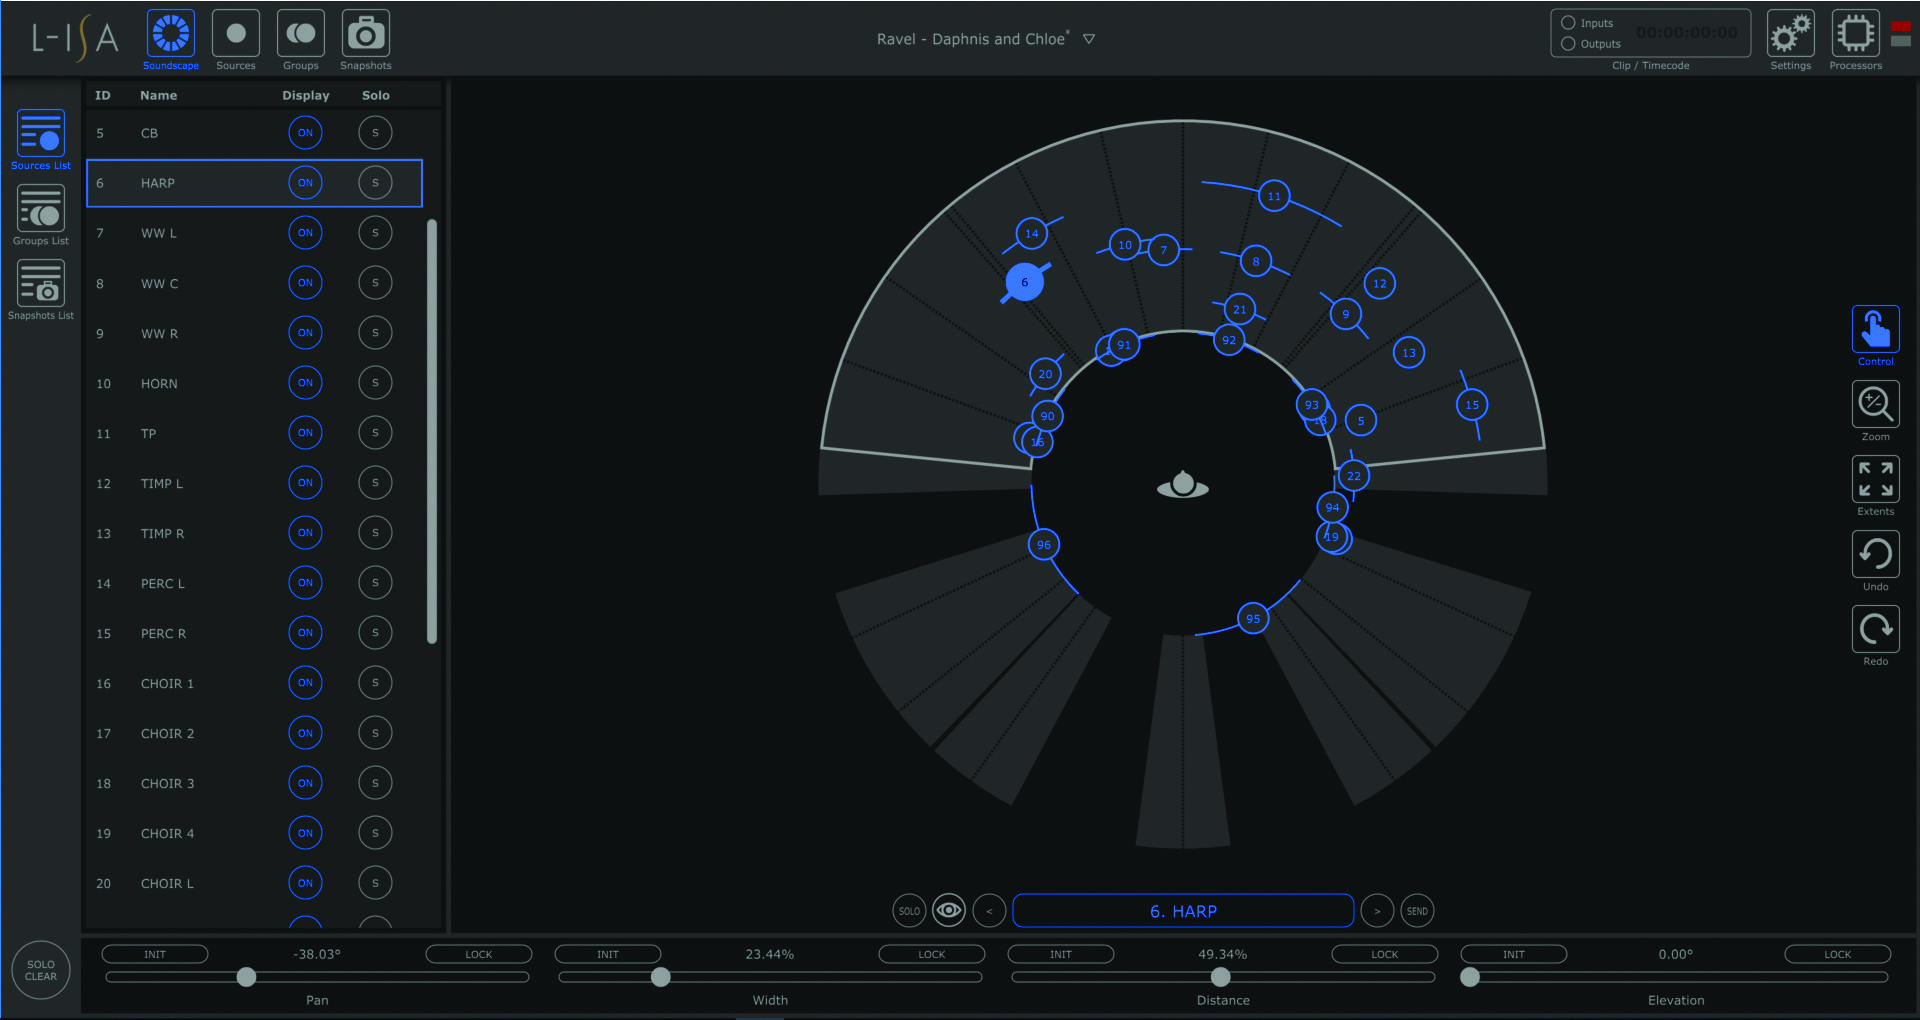Go to previous source with arrow
The width and height of the screenshot is (1920, 1020).
[989, 911]
